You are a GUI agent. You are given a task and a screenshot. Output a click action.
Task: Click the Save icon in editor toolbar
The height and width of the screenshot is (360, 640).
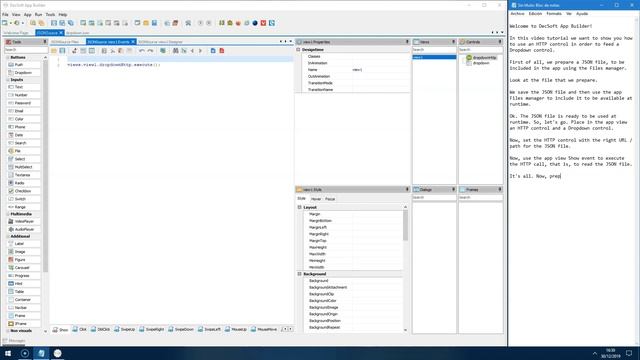(62, 51)
